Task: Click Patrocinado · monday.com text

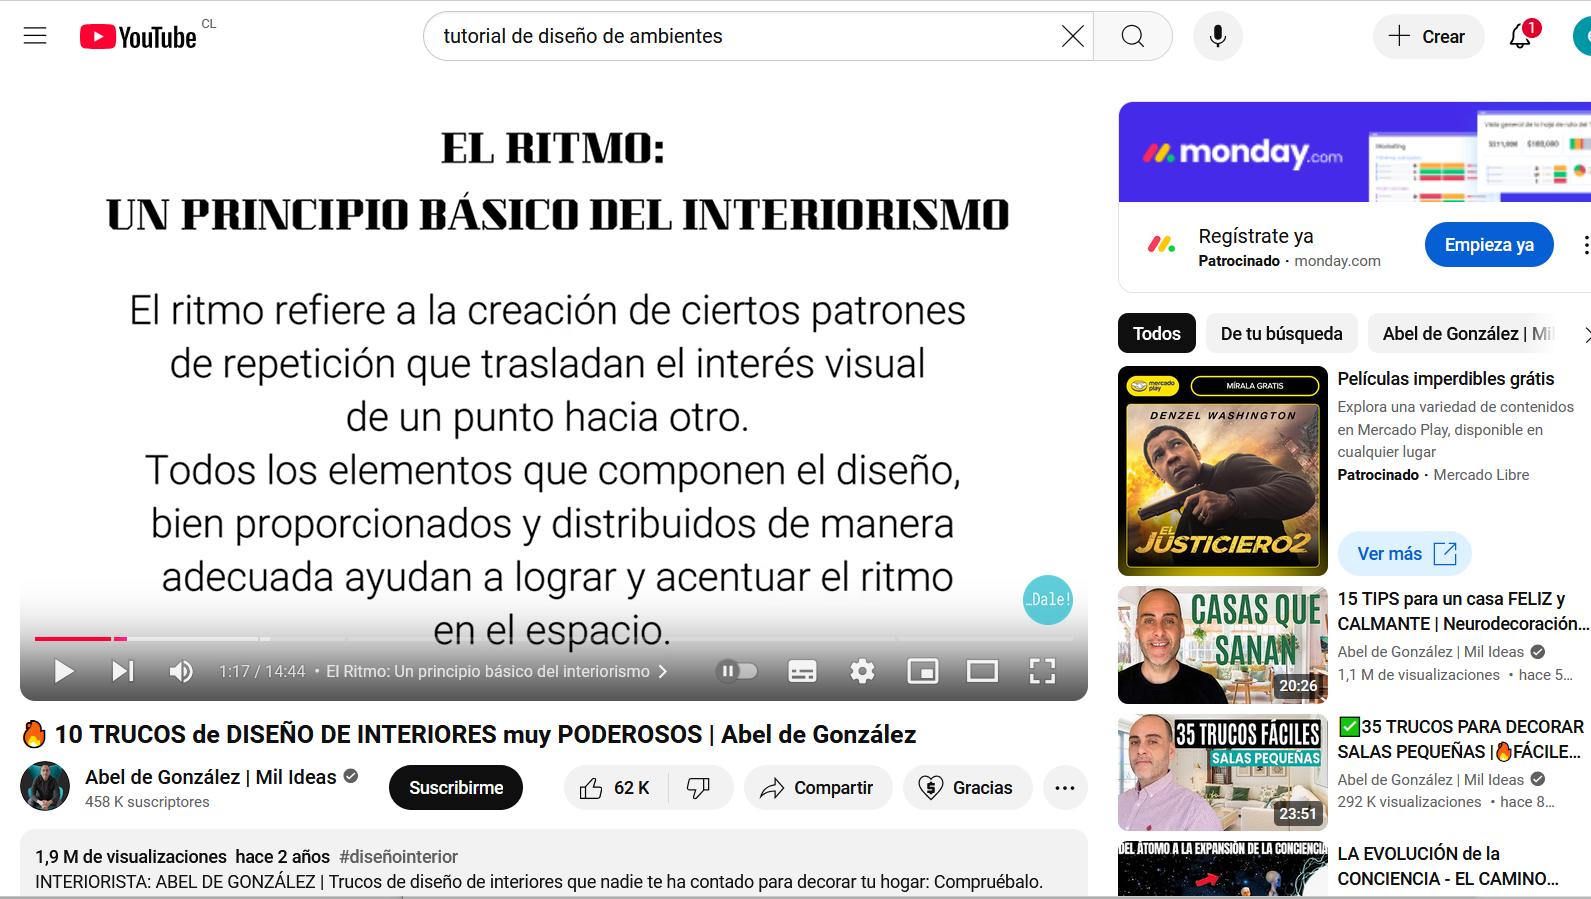Action: [1289, 261]
